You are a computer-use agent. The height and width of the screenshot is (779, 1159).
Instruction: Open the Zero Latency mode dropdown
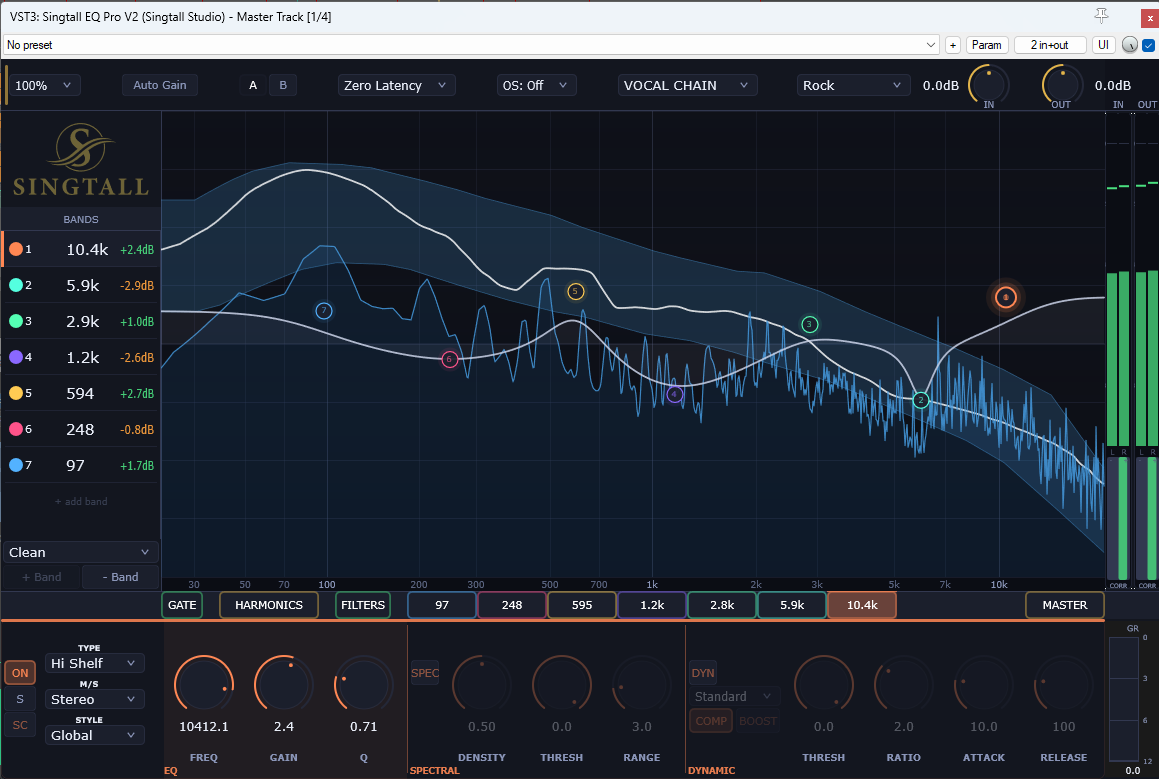pyautogui.click(x=396, y=85)
